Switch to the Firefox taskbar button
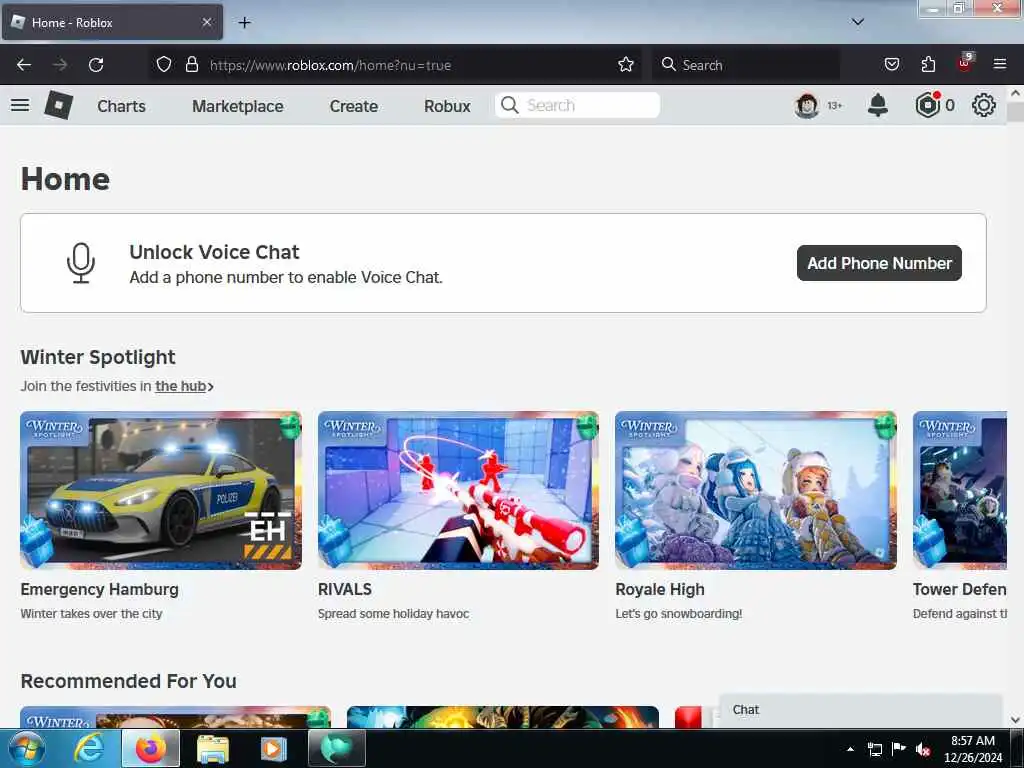Image resolution: width=1024 pixels, height=768 pixels. [150, 748]
